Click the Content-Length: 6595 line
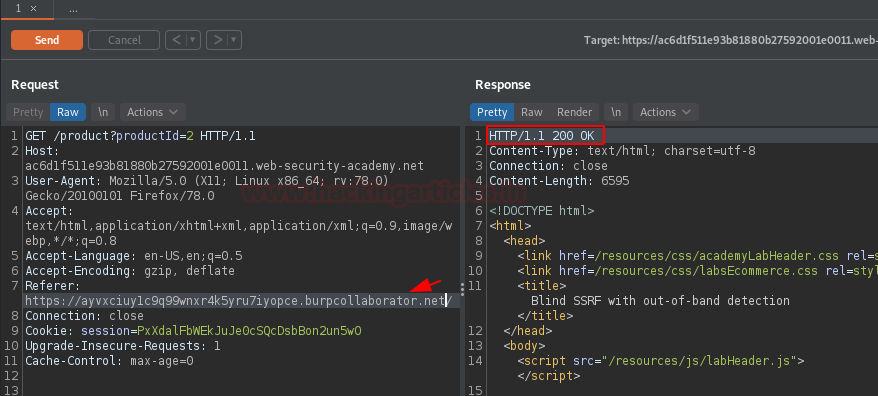The height and width of the screenshot is (396, 878). 559,181
